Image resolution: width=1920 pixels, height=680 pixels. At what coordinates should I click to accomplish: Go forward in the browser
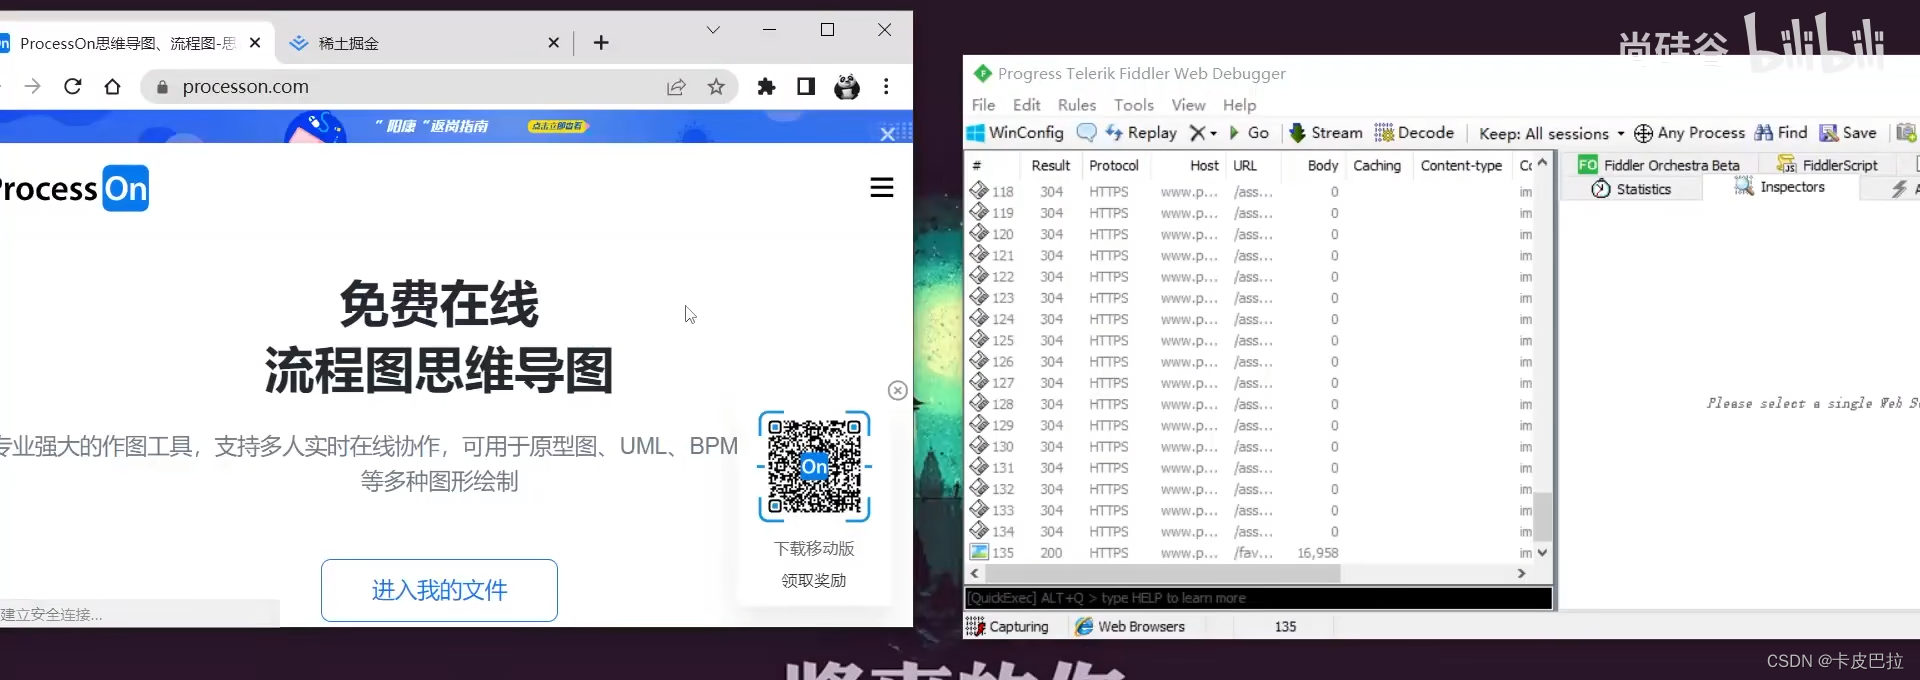point(33,87)
